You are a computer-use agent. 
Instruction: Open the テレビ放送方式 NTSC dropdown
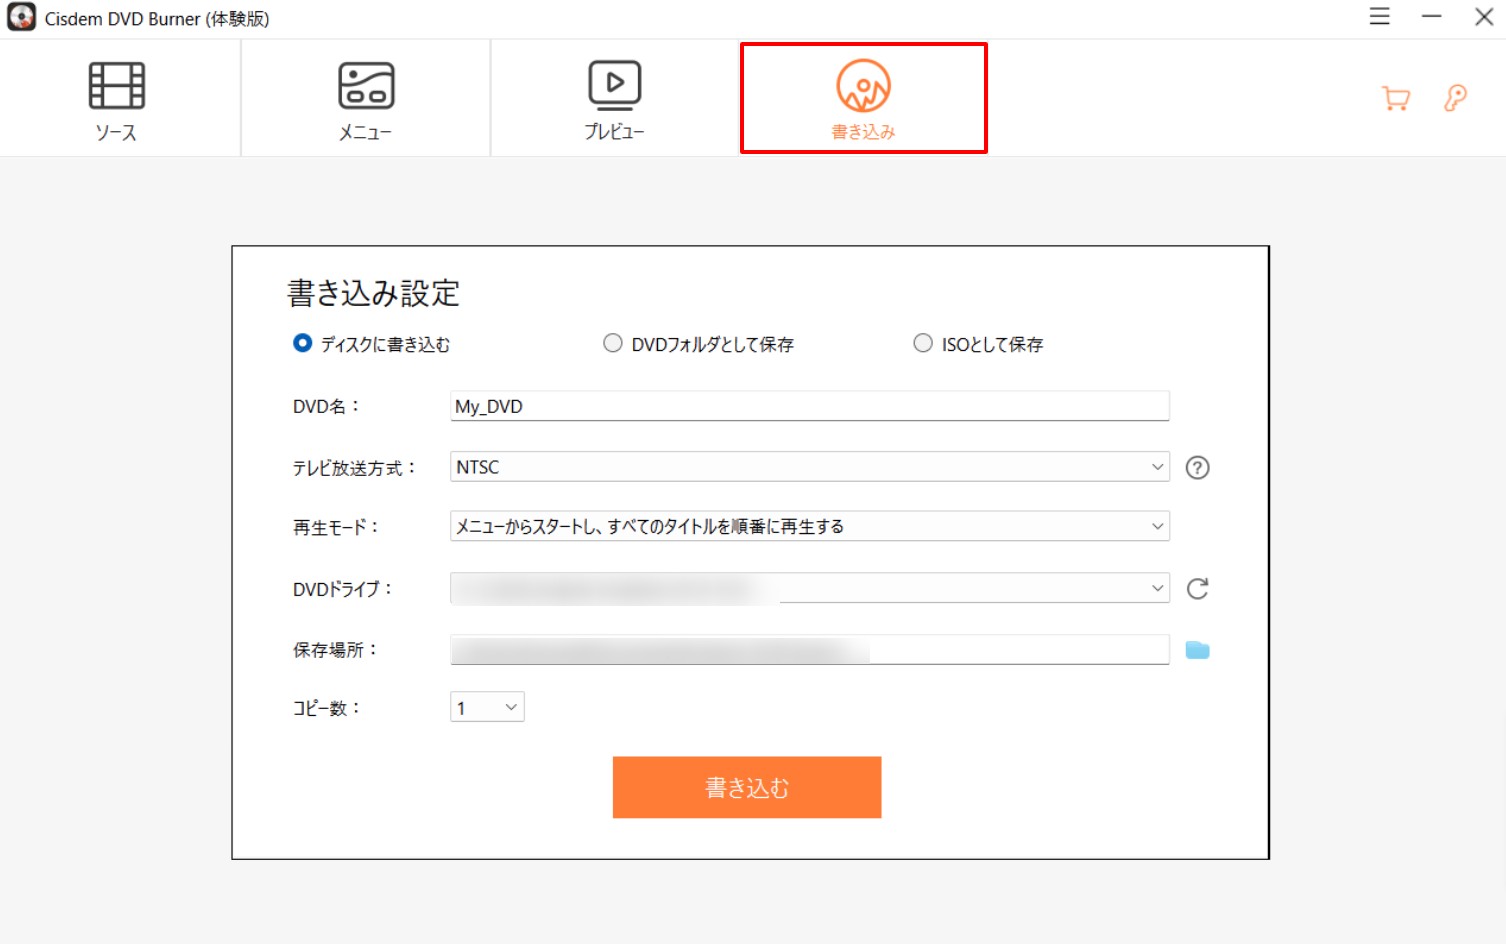click(809, 467)
